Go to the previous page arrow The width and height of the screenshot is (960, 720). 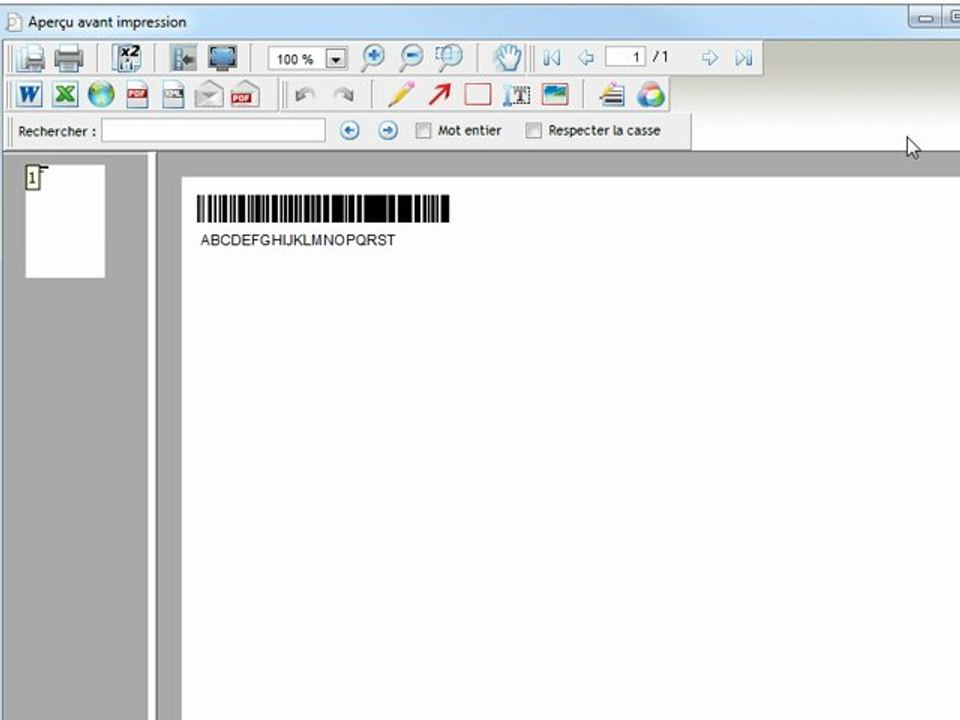pos(586,58)
